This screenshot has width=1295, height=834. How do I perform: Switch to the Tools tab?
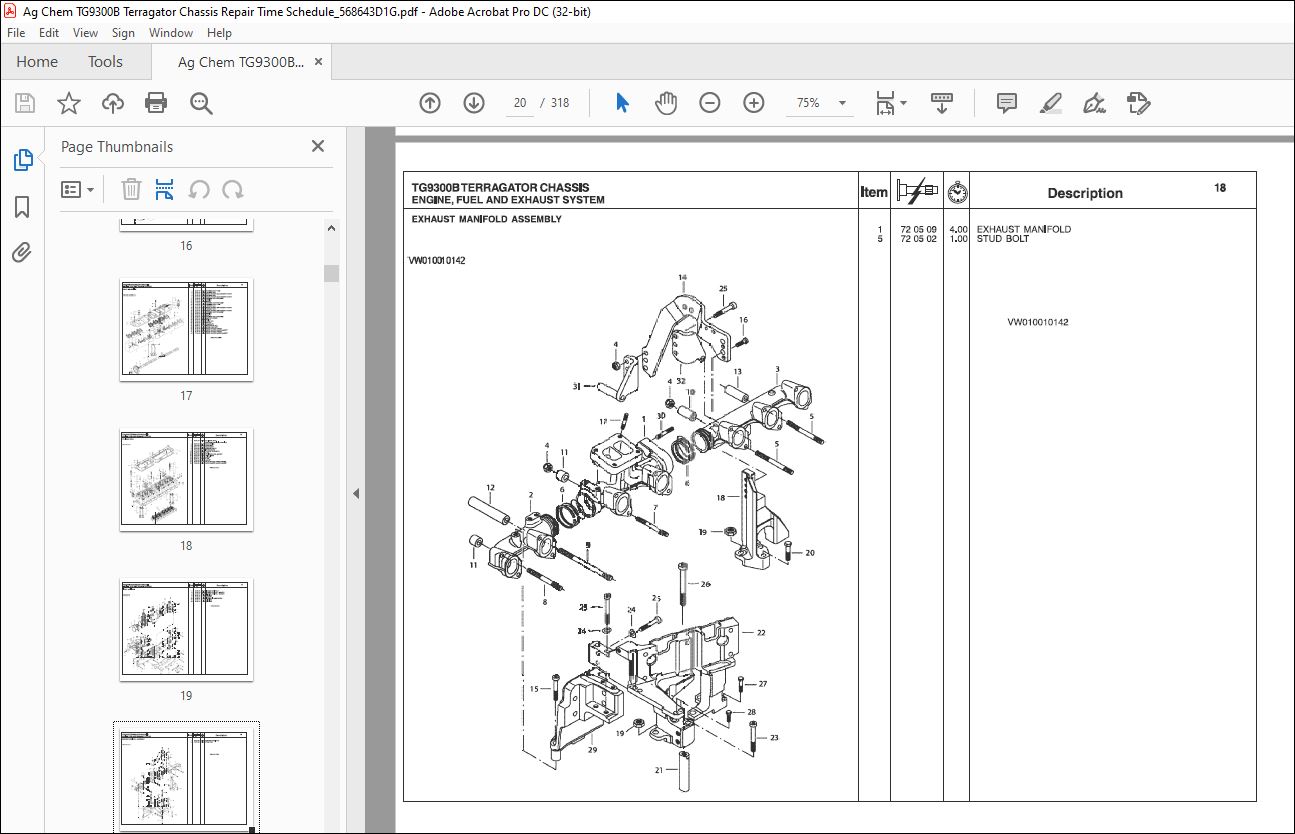[x=105, y=62]
